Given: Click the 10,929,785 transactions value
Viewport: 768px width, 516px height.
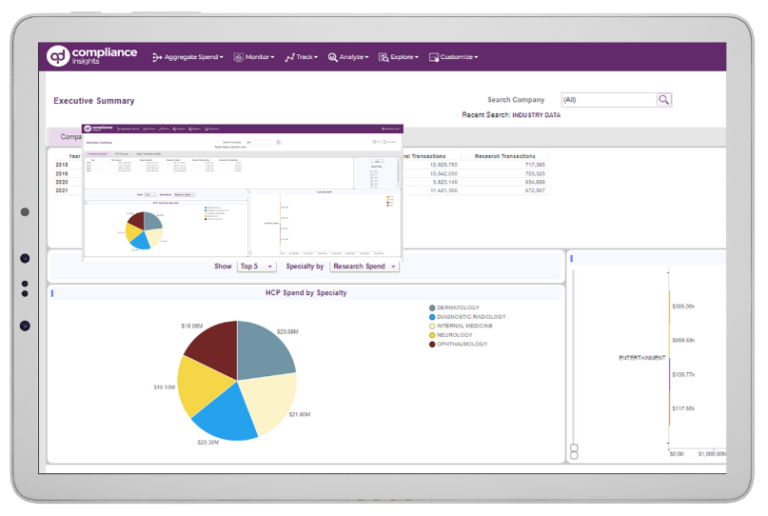Looking at the screenshot, I should pos(444,165).
